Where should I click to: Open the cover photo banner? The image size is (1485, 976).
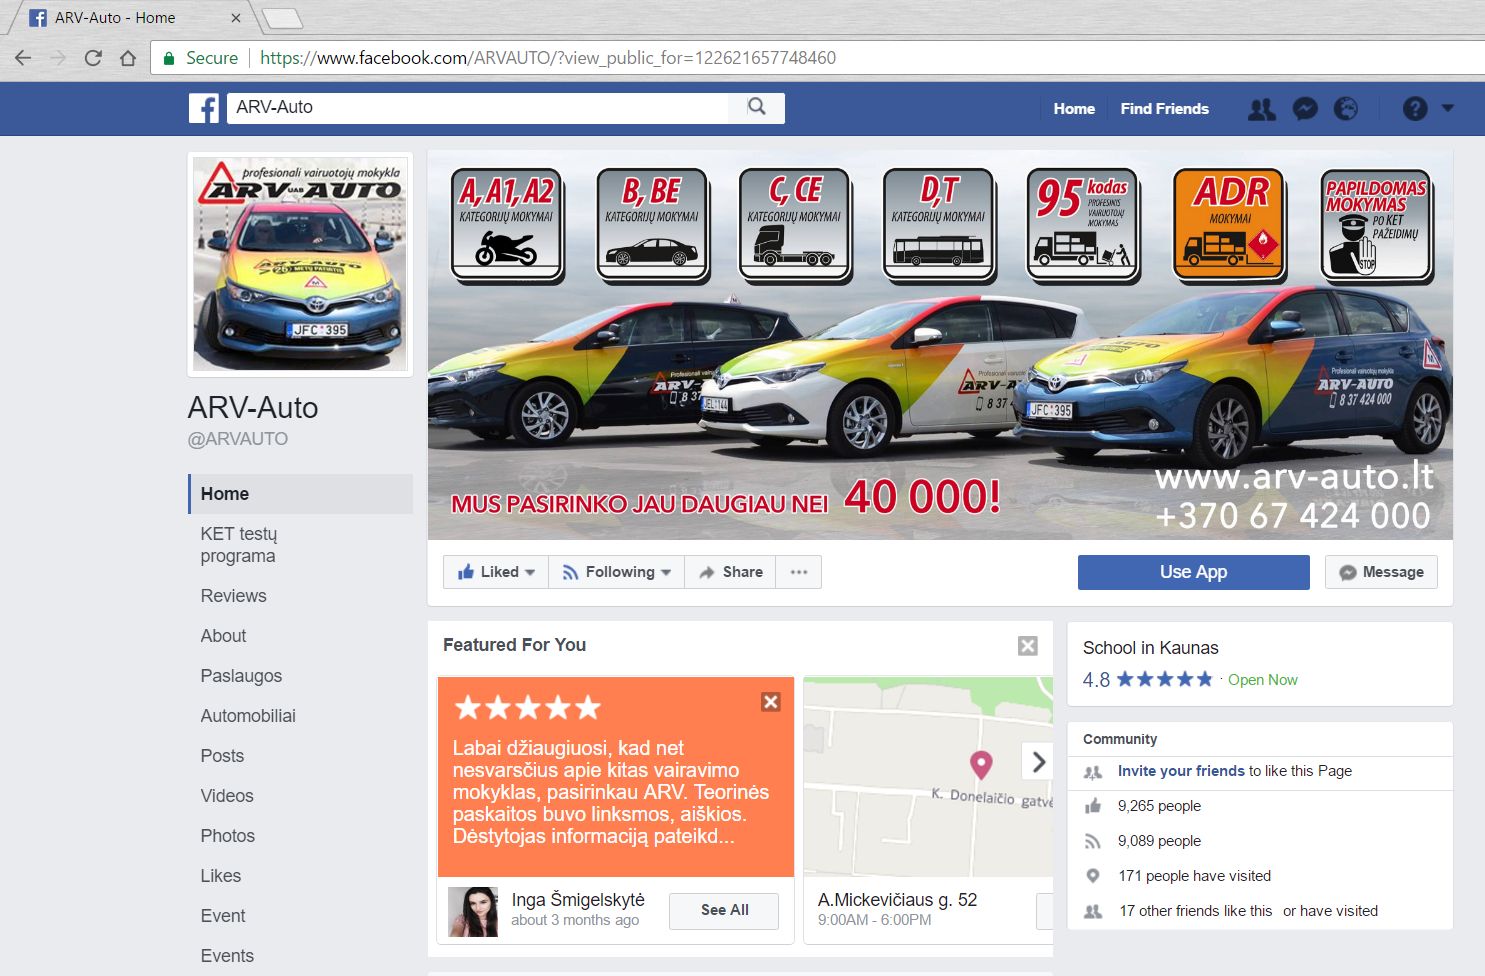coord(940,346)
